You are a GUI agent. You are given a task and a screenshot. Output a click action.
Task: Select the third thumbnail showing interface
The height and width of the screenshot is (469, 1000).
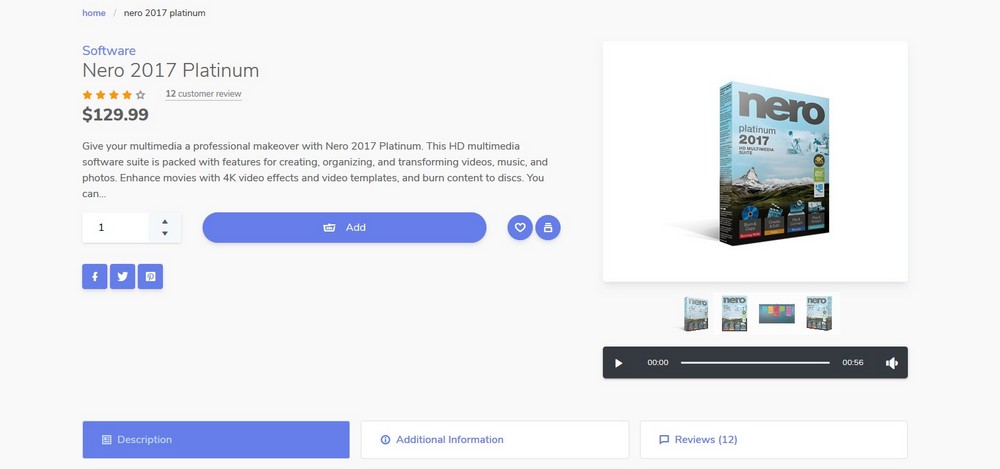pos(777,313)
